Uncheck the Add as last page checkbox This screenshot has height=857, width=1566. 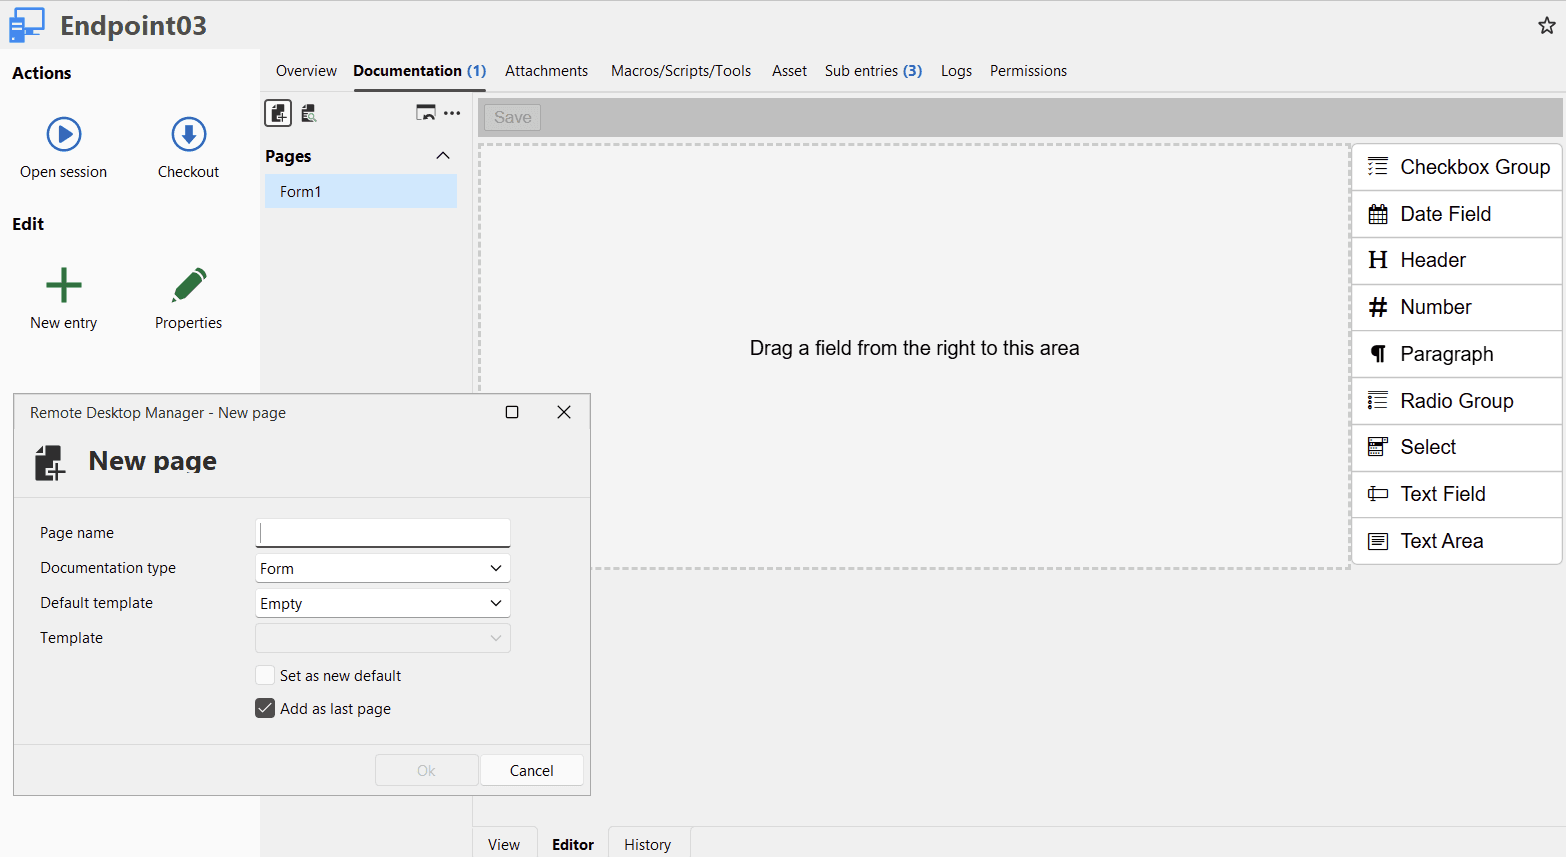coord(265,709)
